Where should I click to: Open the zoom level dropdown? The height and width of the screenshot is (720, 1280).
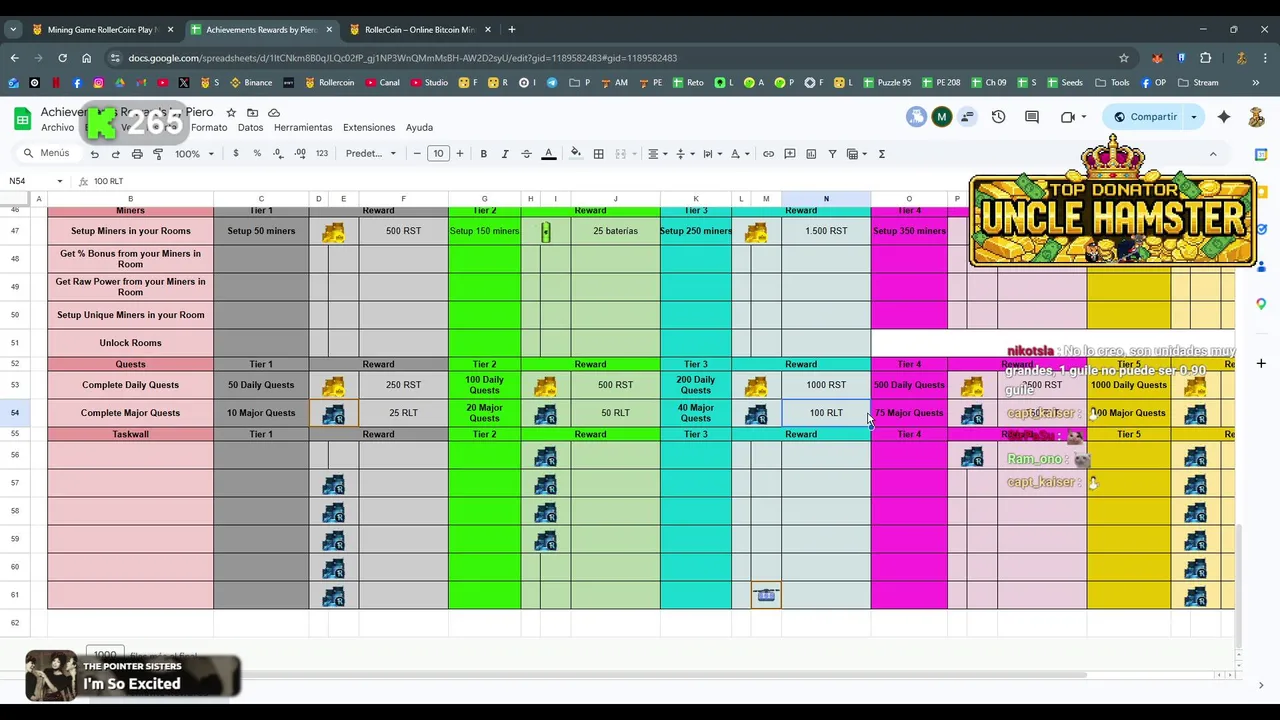[x=195, y=154]
